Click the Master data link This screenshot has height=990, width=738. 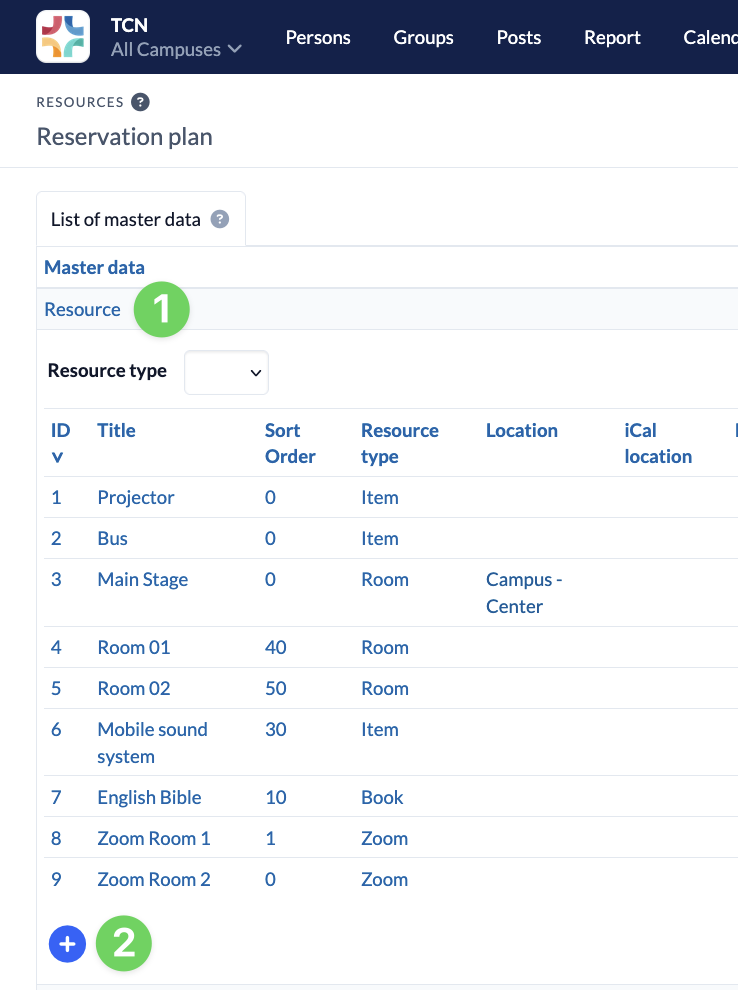coord(95,267)
